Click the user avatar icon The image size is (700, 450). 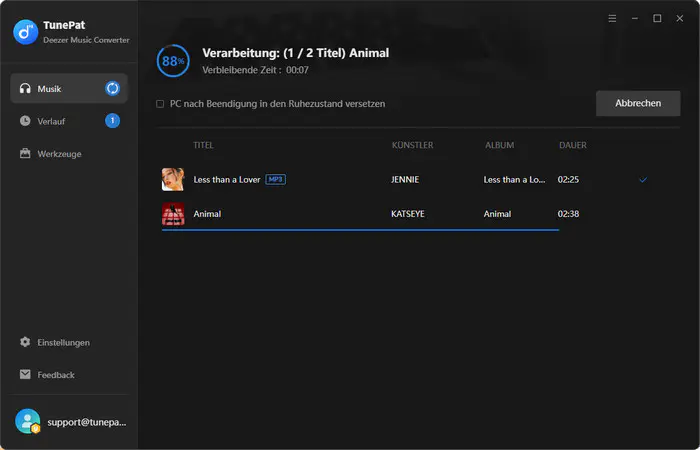tap(28, 421)
